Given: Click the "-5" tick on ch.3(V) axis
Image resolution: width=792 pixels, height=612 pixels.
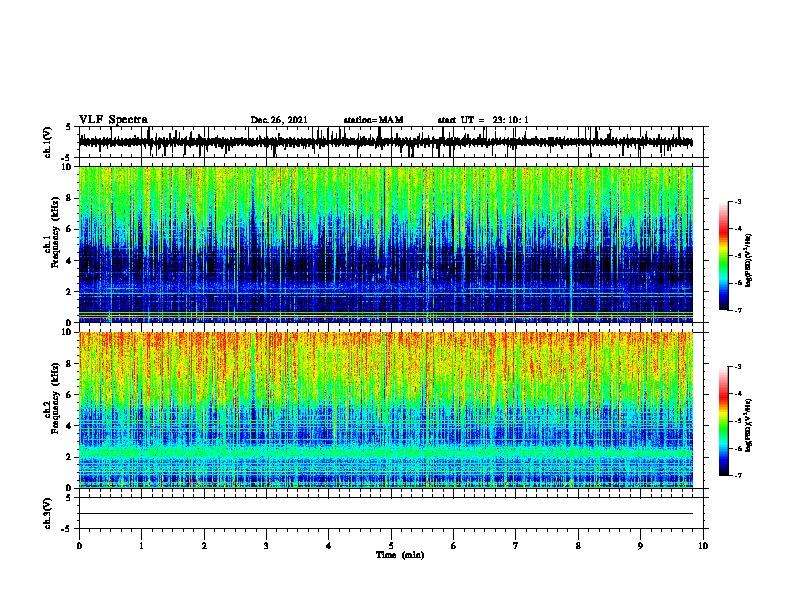Looking at the screenshot, I should [67, 529].
